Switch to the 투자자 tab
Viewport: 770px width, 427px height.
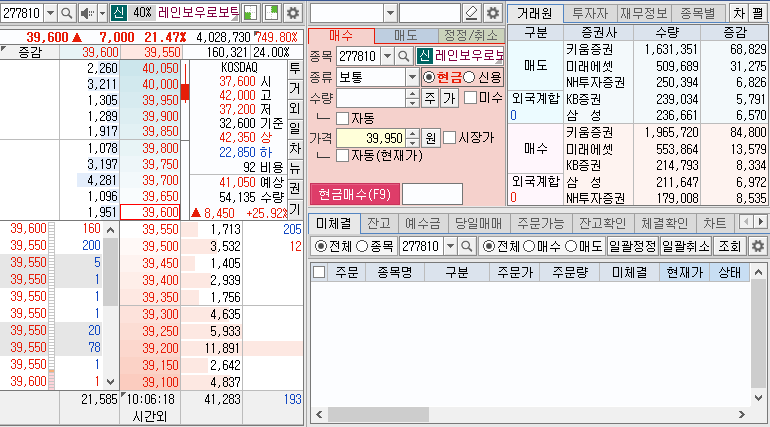coord(590,13)
